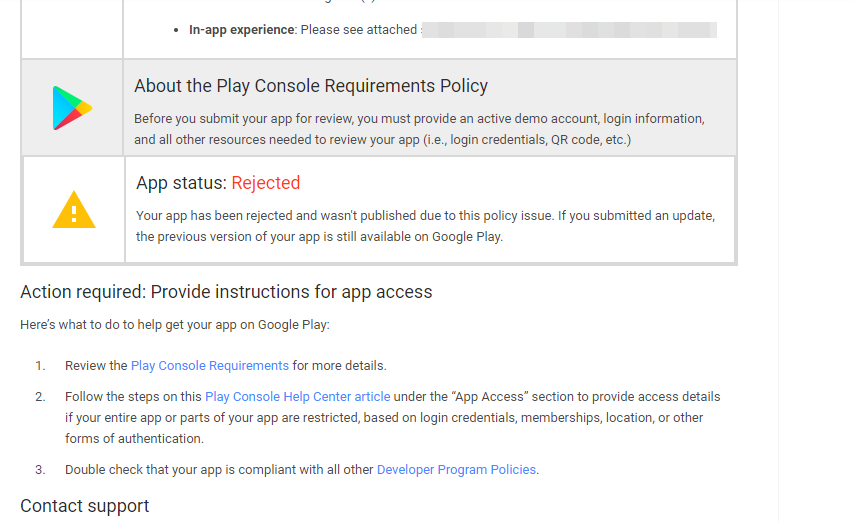Open the Play Console Requirements link
The height and width of the screenshot is (522, 855).
209,365
